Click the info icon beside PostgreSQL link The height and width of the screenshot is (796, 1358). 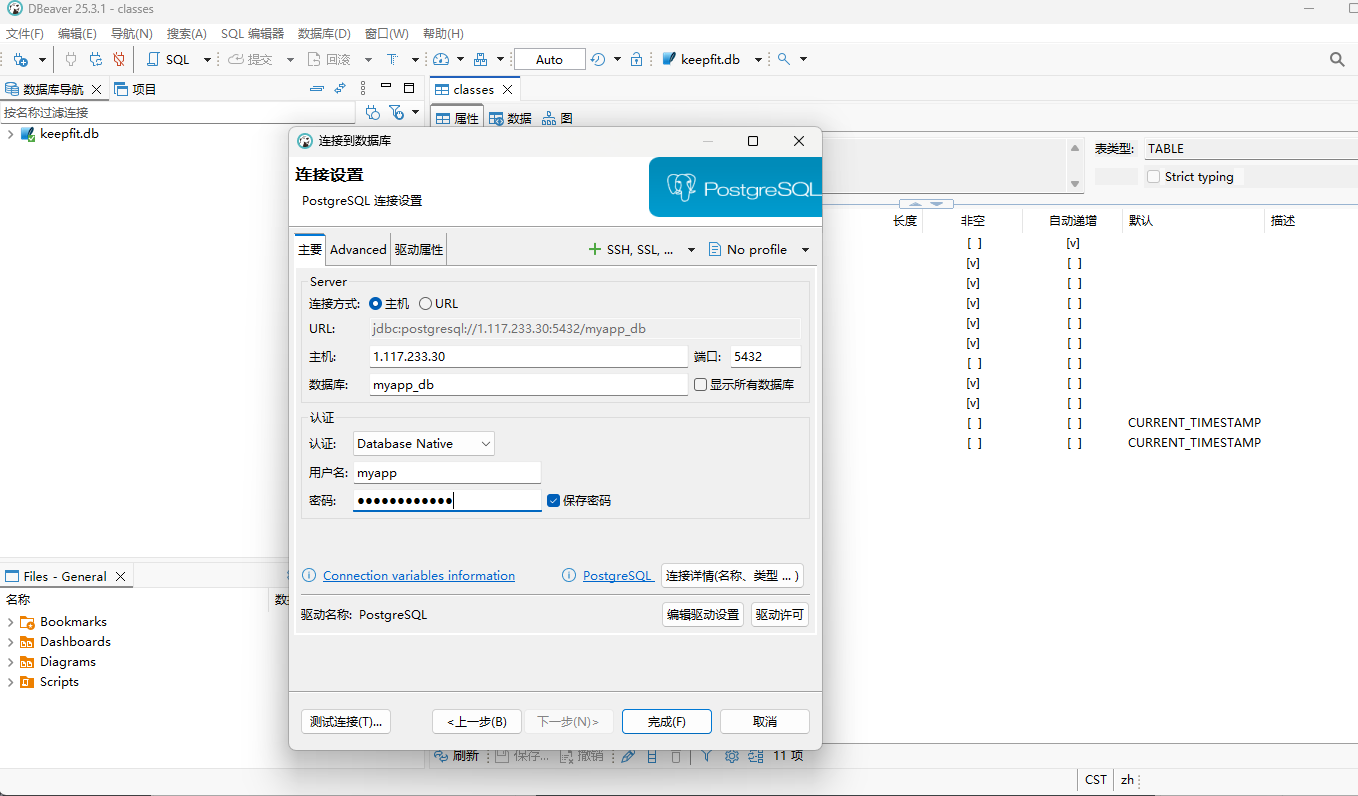569,575
